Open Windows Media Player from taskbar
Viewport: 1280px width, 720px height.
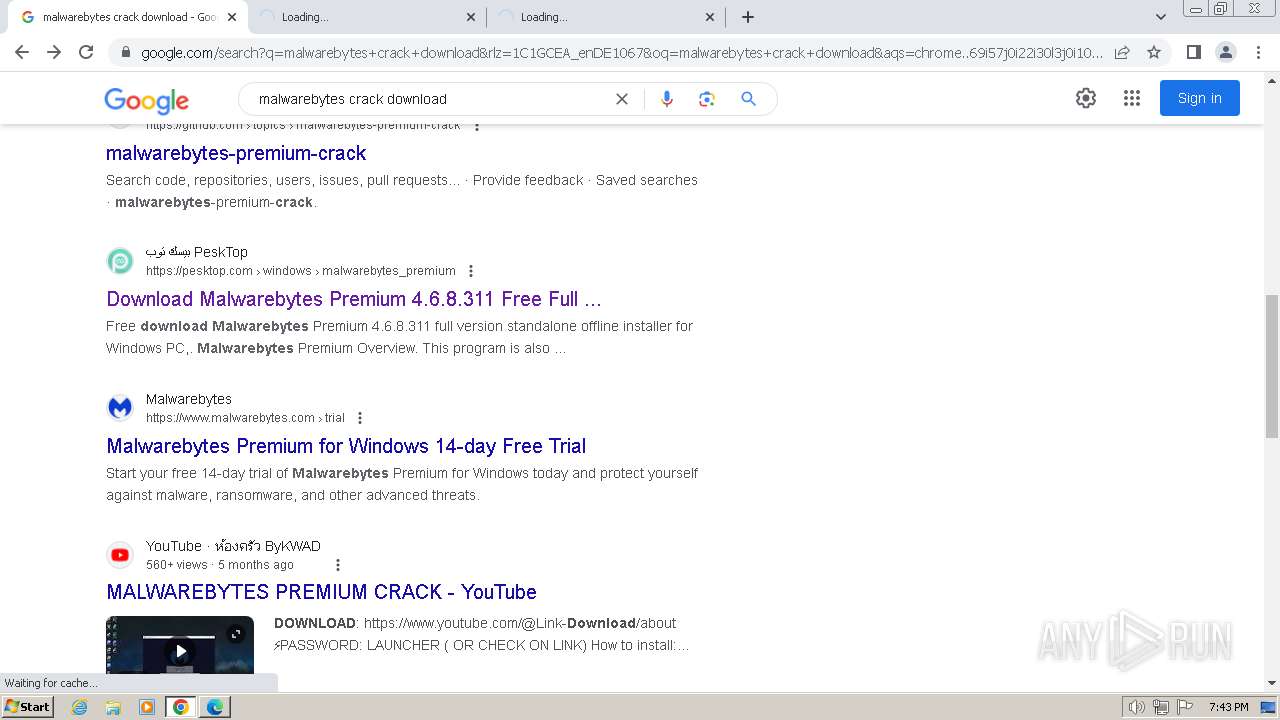click(x=147, y=707)
